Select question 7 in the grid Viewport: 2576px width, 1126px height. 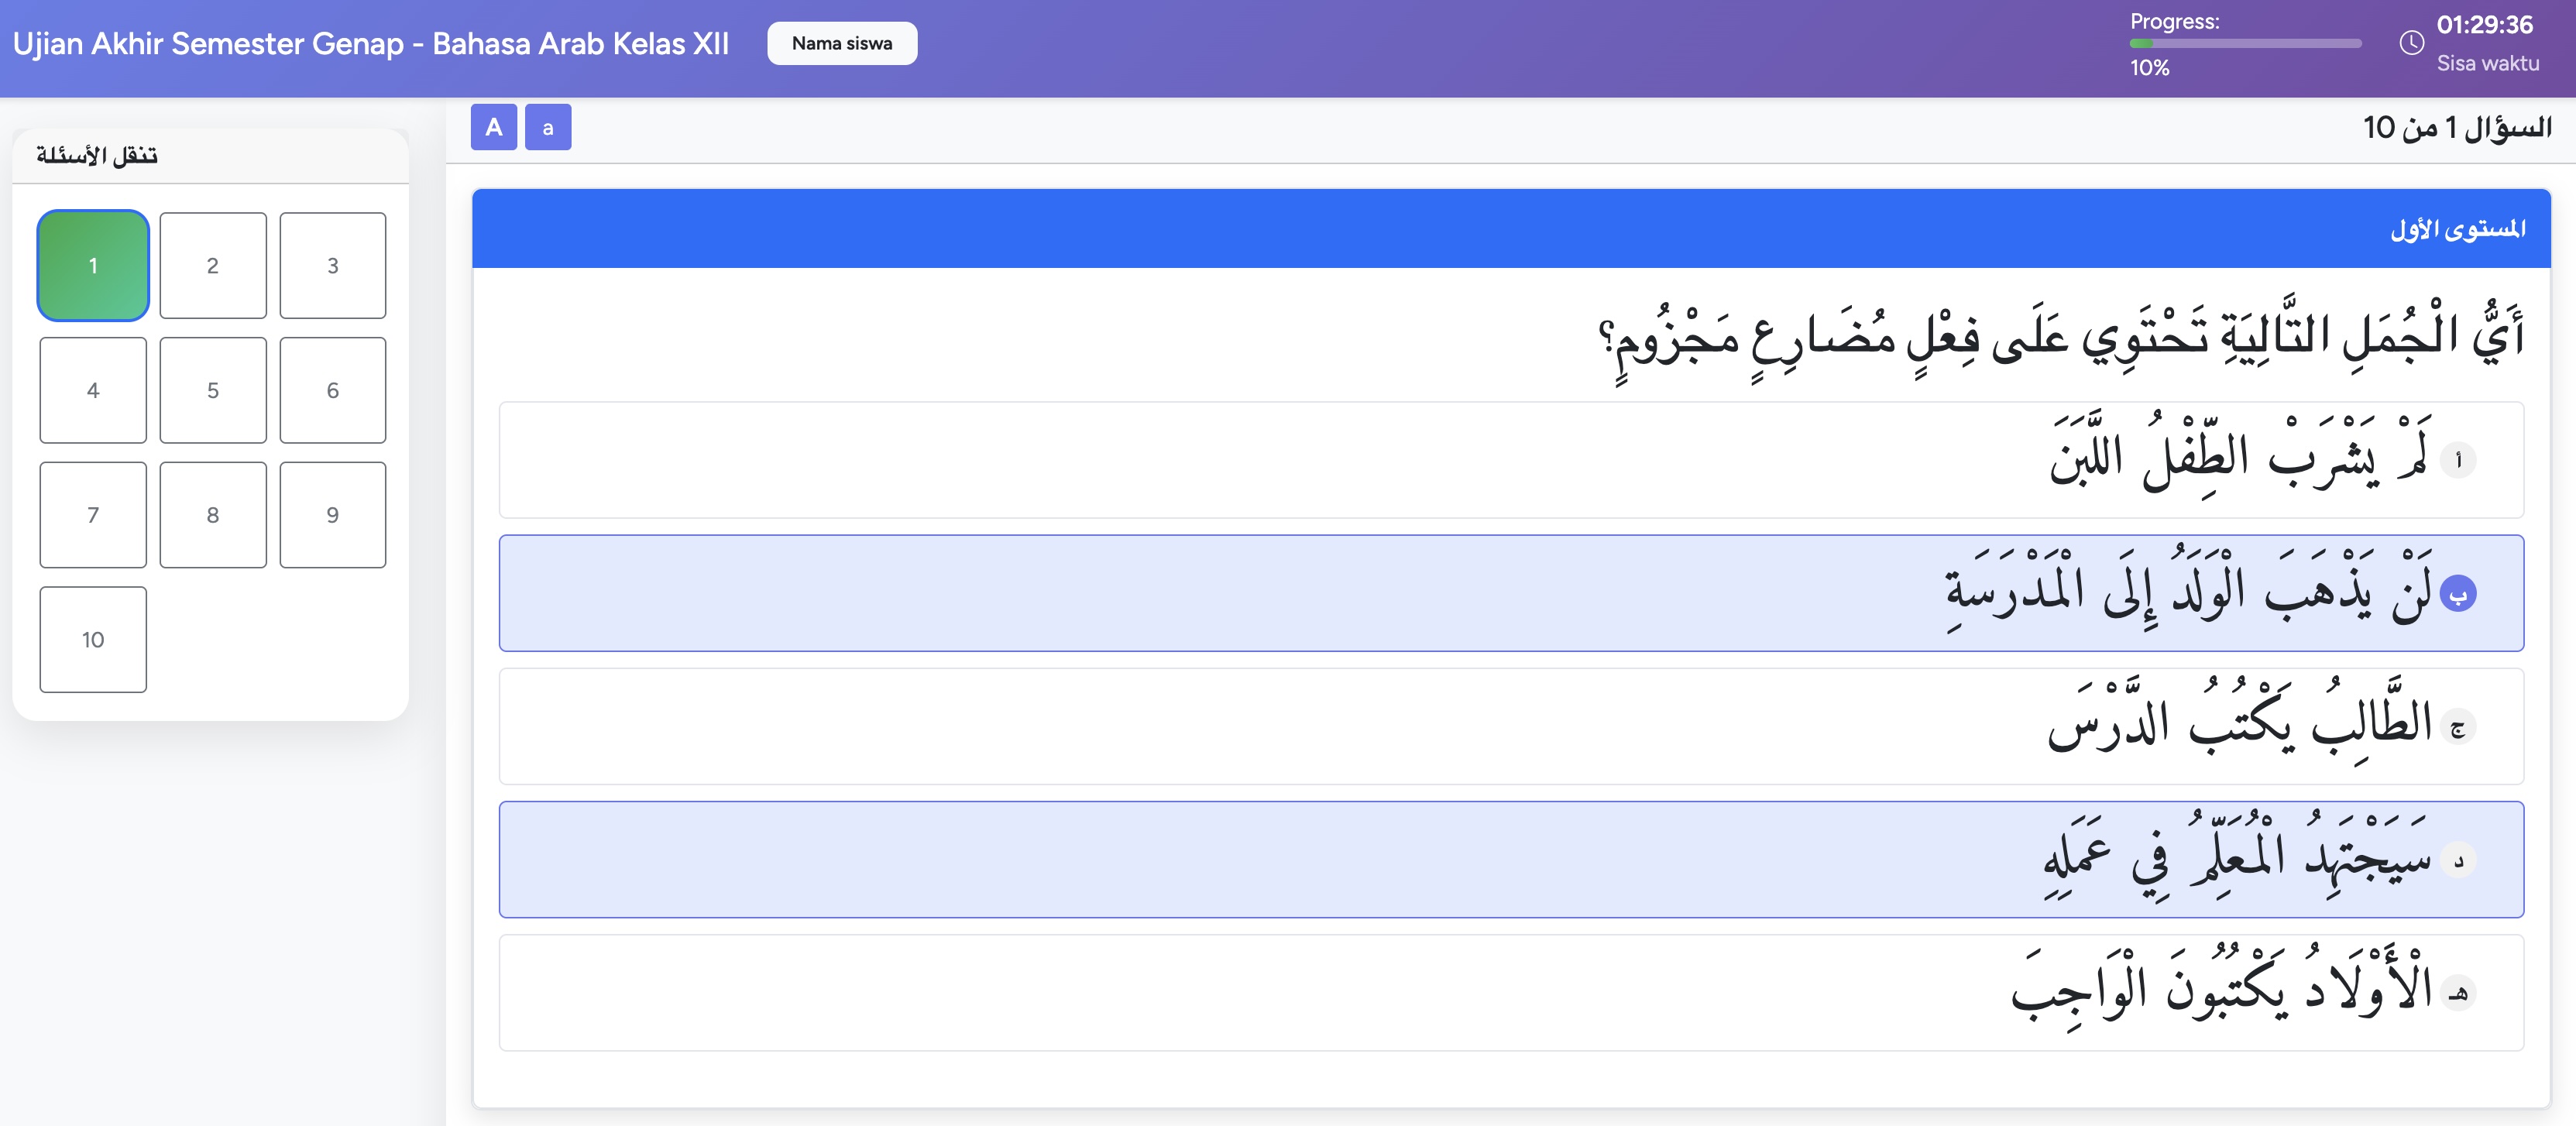pyautogui.click(x=92, y=514)
